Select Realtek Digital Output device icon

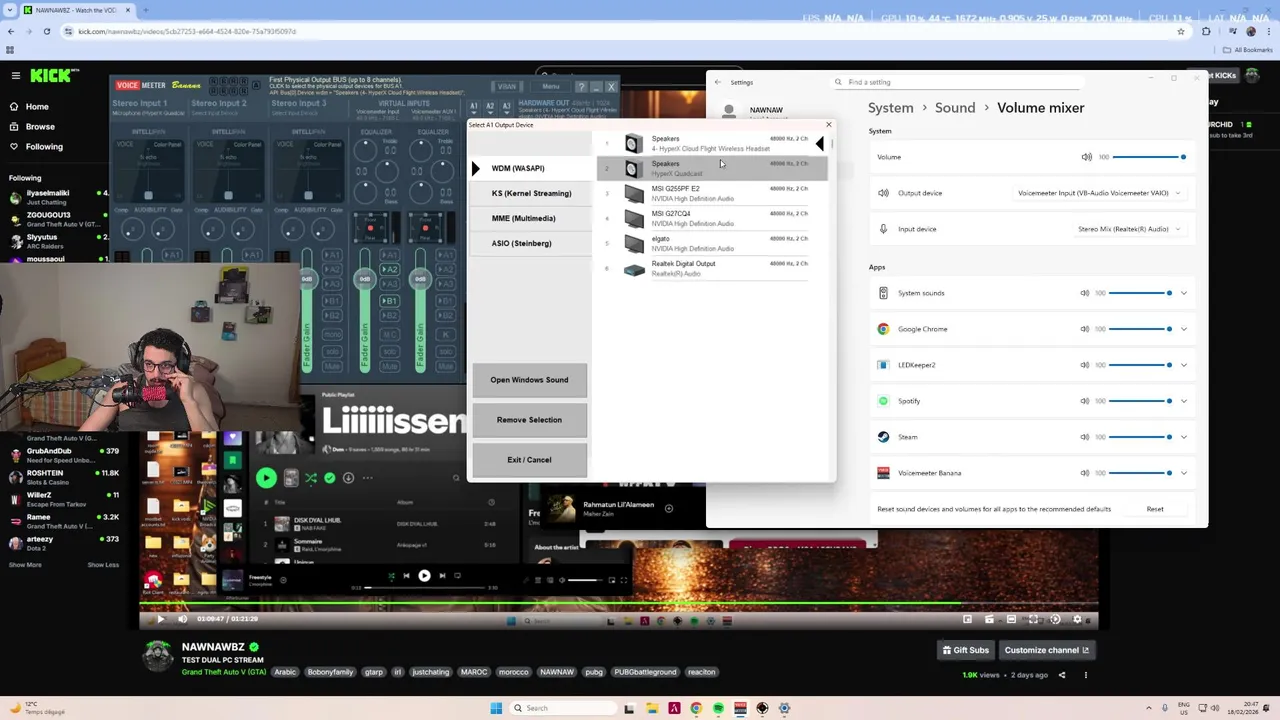pyautogui.click(x=634, y=269)
